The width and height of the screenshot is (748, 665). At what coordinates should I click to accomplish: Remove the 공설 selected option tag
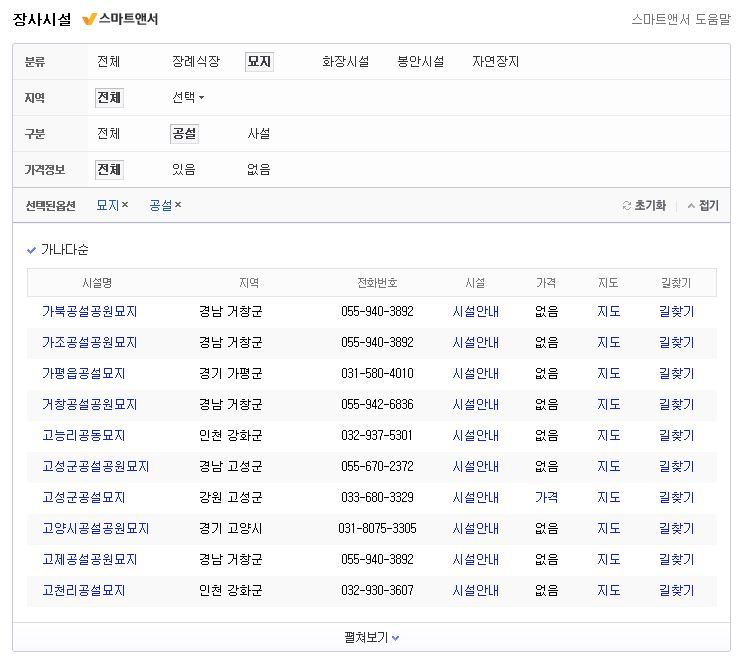(178, 205)
